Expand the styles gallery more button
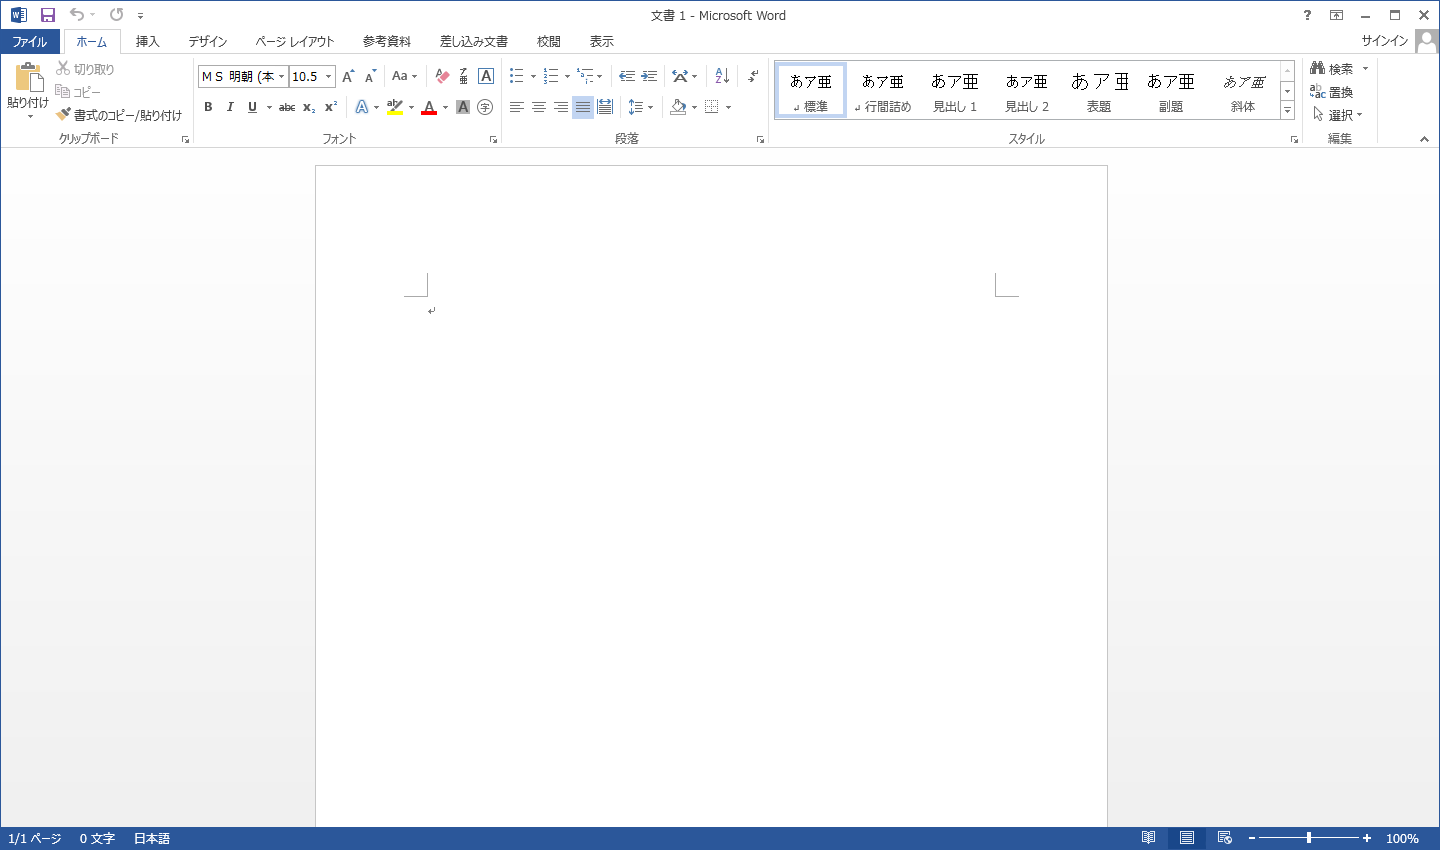1440x850 pixels. point(1287,111)
